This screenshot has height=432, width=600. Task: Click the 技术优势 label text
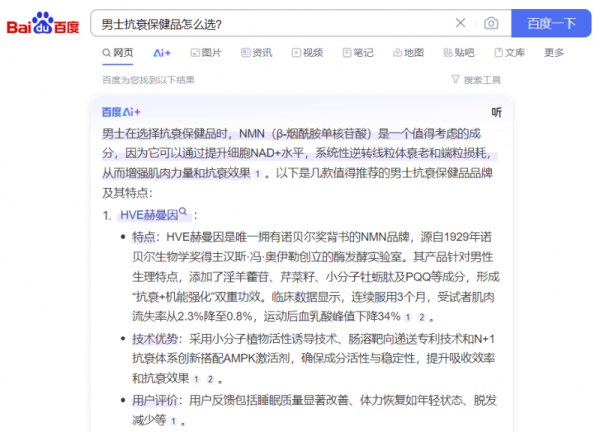pyautogui.click(x=155, y=339)
